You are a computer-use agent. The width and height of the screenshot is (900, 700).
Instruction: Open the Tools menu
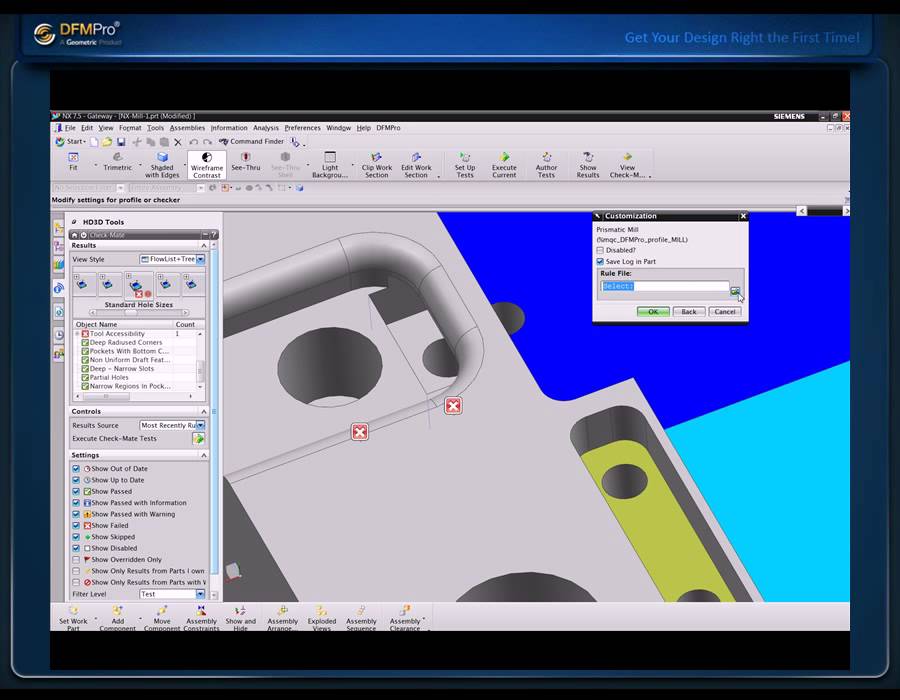155,128
